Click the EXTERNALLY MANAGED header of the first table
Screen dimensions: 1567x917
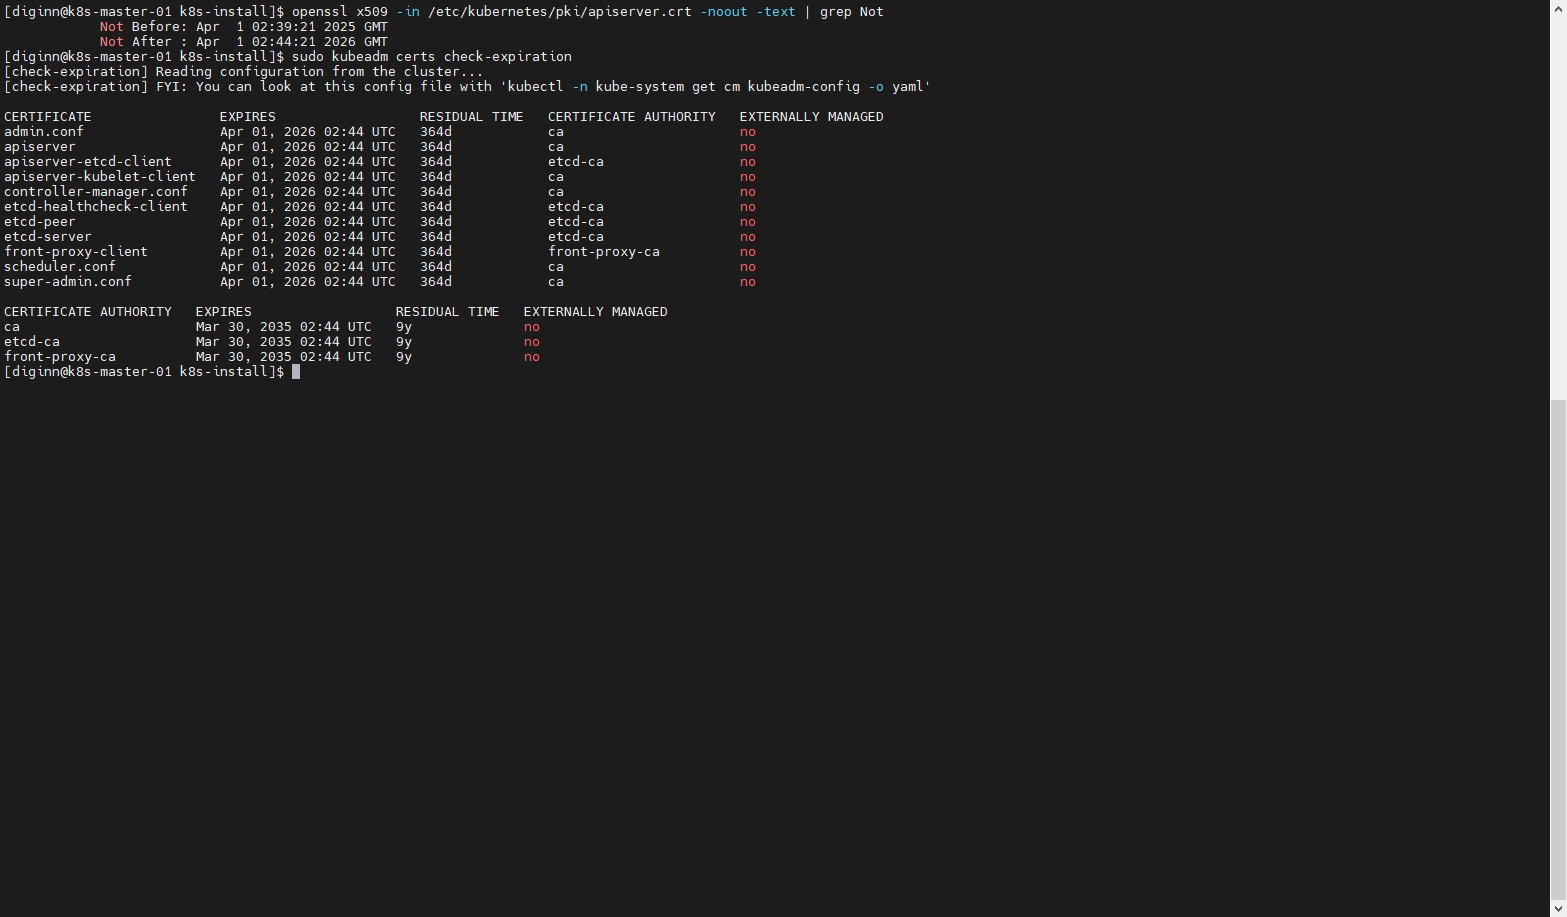811,117
